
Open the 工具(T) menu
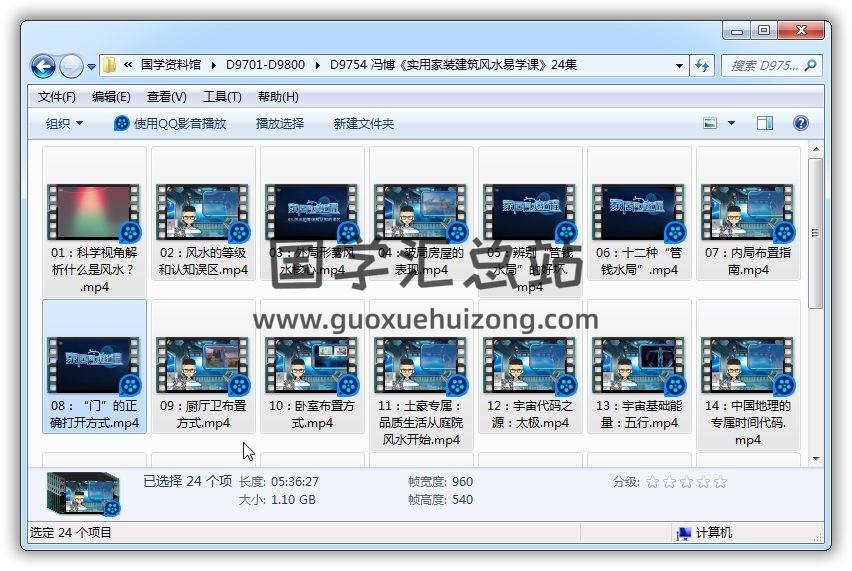222,97
